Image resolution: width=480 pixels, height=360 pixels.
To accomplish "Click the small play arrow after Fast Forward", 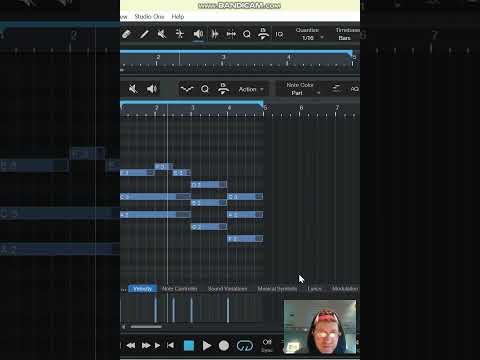I will coord(157,346).
